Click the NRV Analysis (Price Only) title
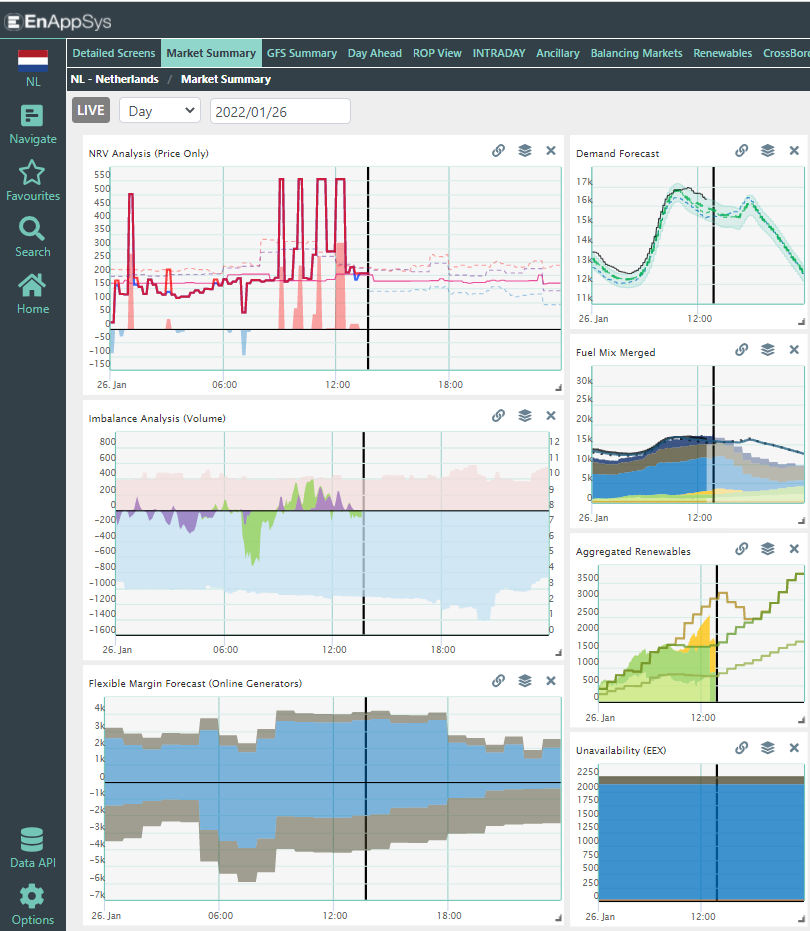This screenshot has width=810, height=931. [148, 153]
